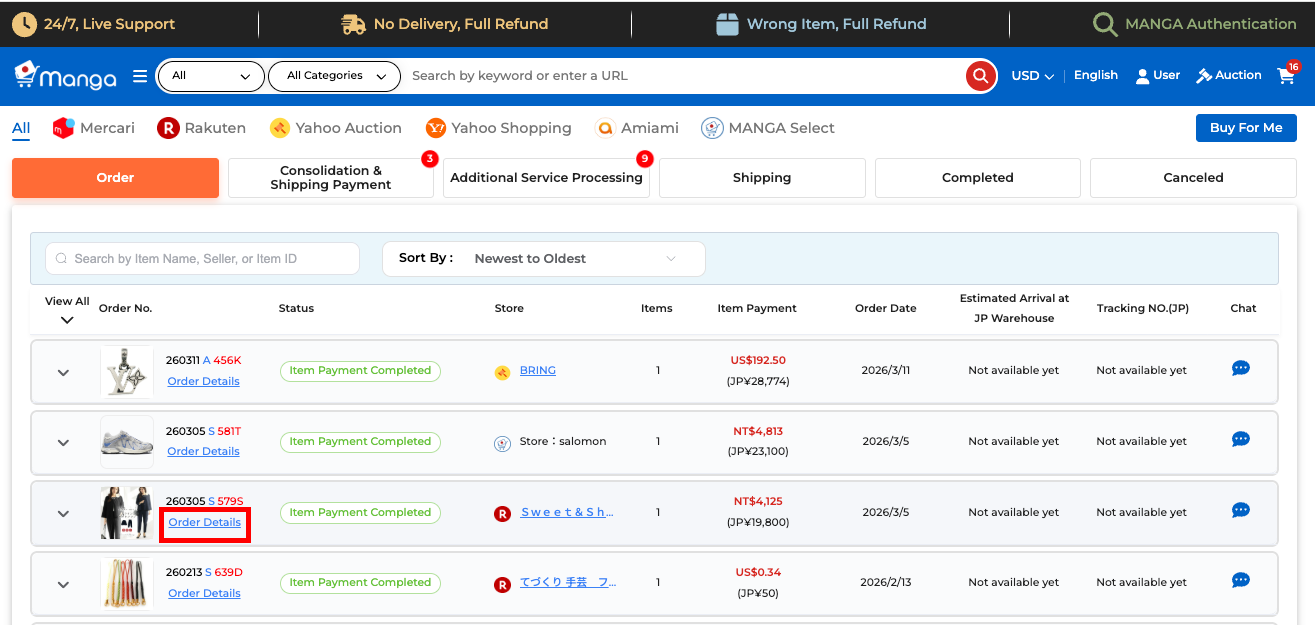Click the Buy For Me button
The image size is (1315, 625).
(x=1245, y=128)
